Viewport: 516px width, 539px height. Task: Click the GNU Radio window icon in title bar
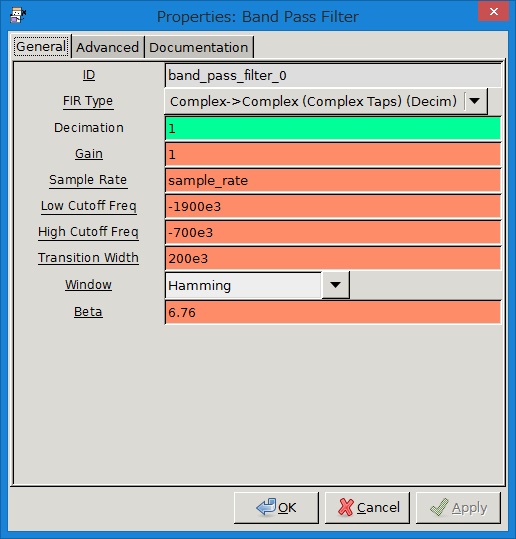click(18, 15)
